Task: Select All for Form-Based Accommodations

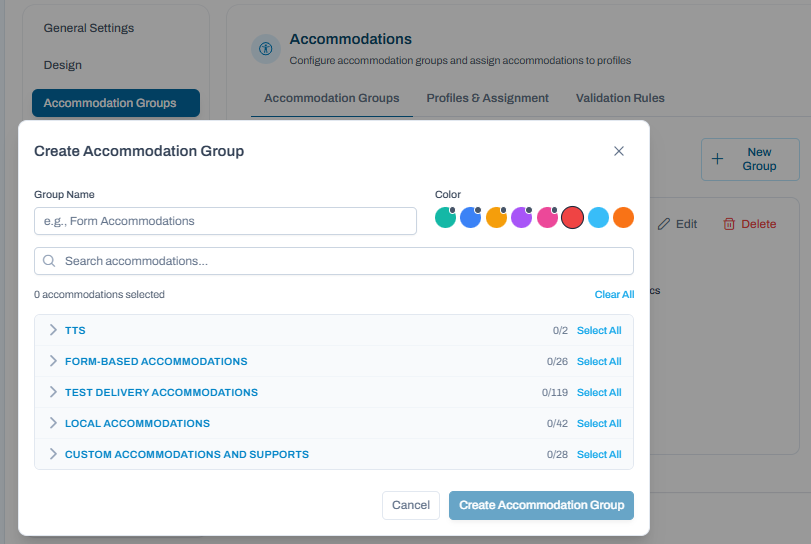Action: [x=599, y=361]
